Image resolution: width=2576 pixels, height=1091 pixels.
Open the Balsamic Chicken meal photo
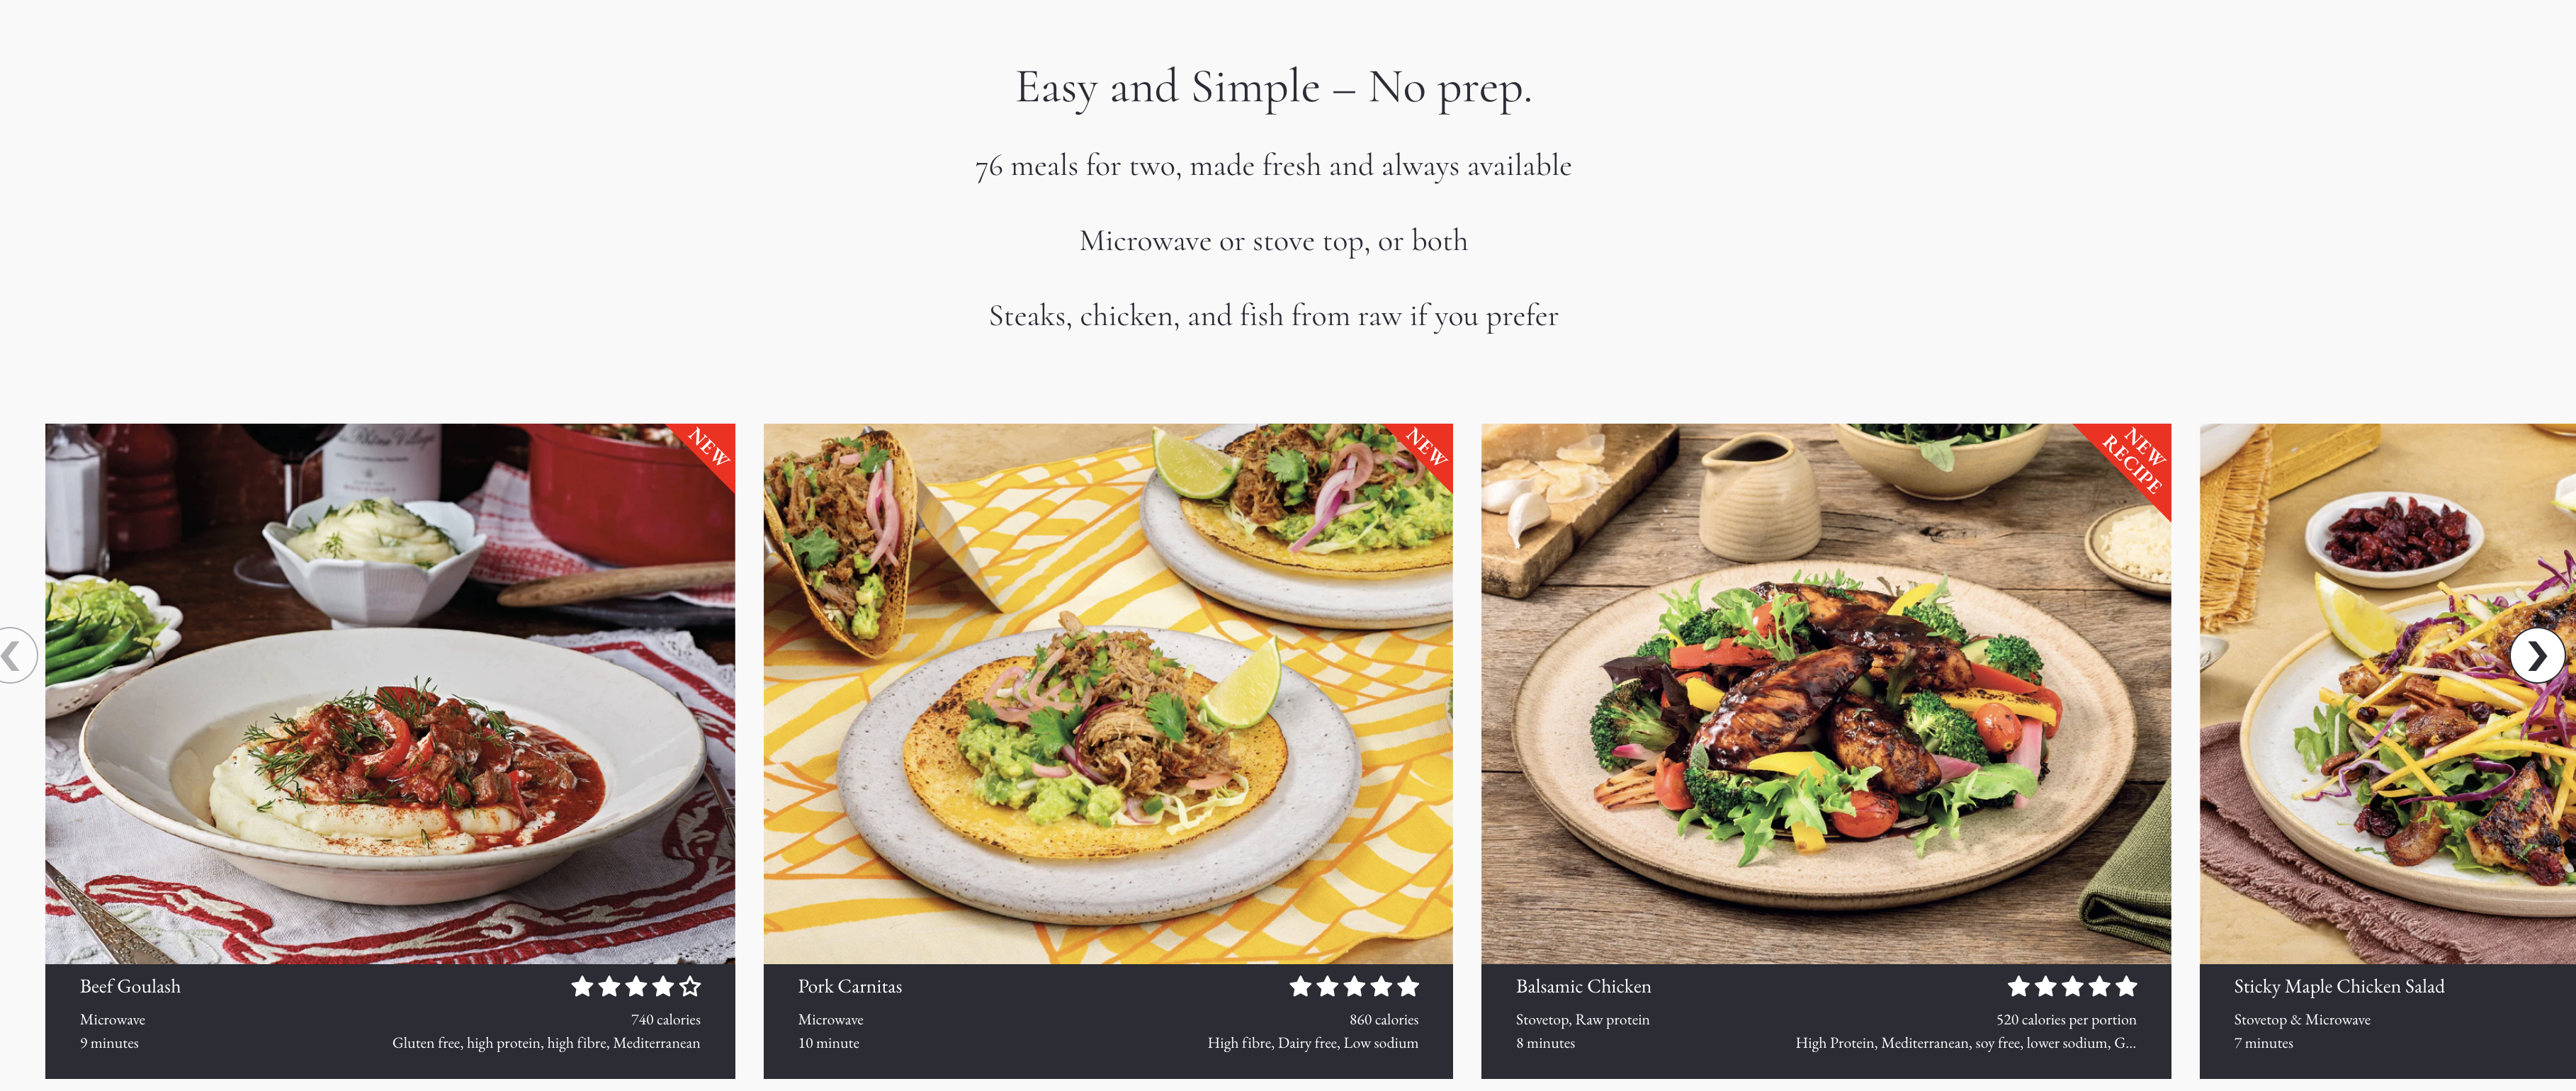1826,694
